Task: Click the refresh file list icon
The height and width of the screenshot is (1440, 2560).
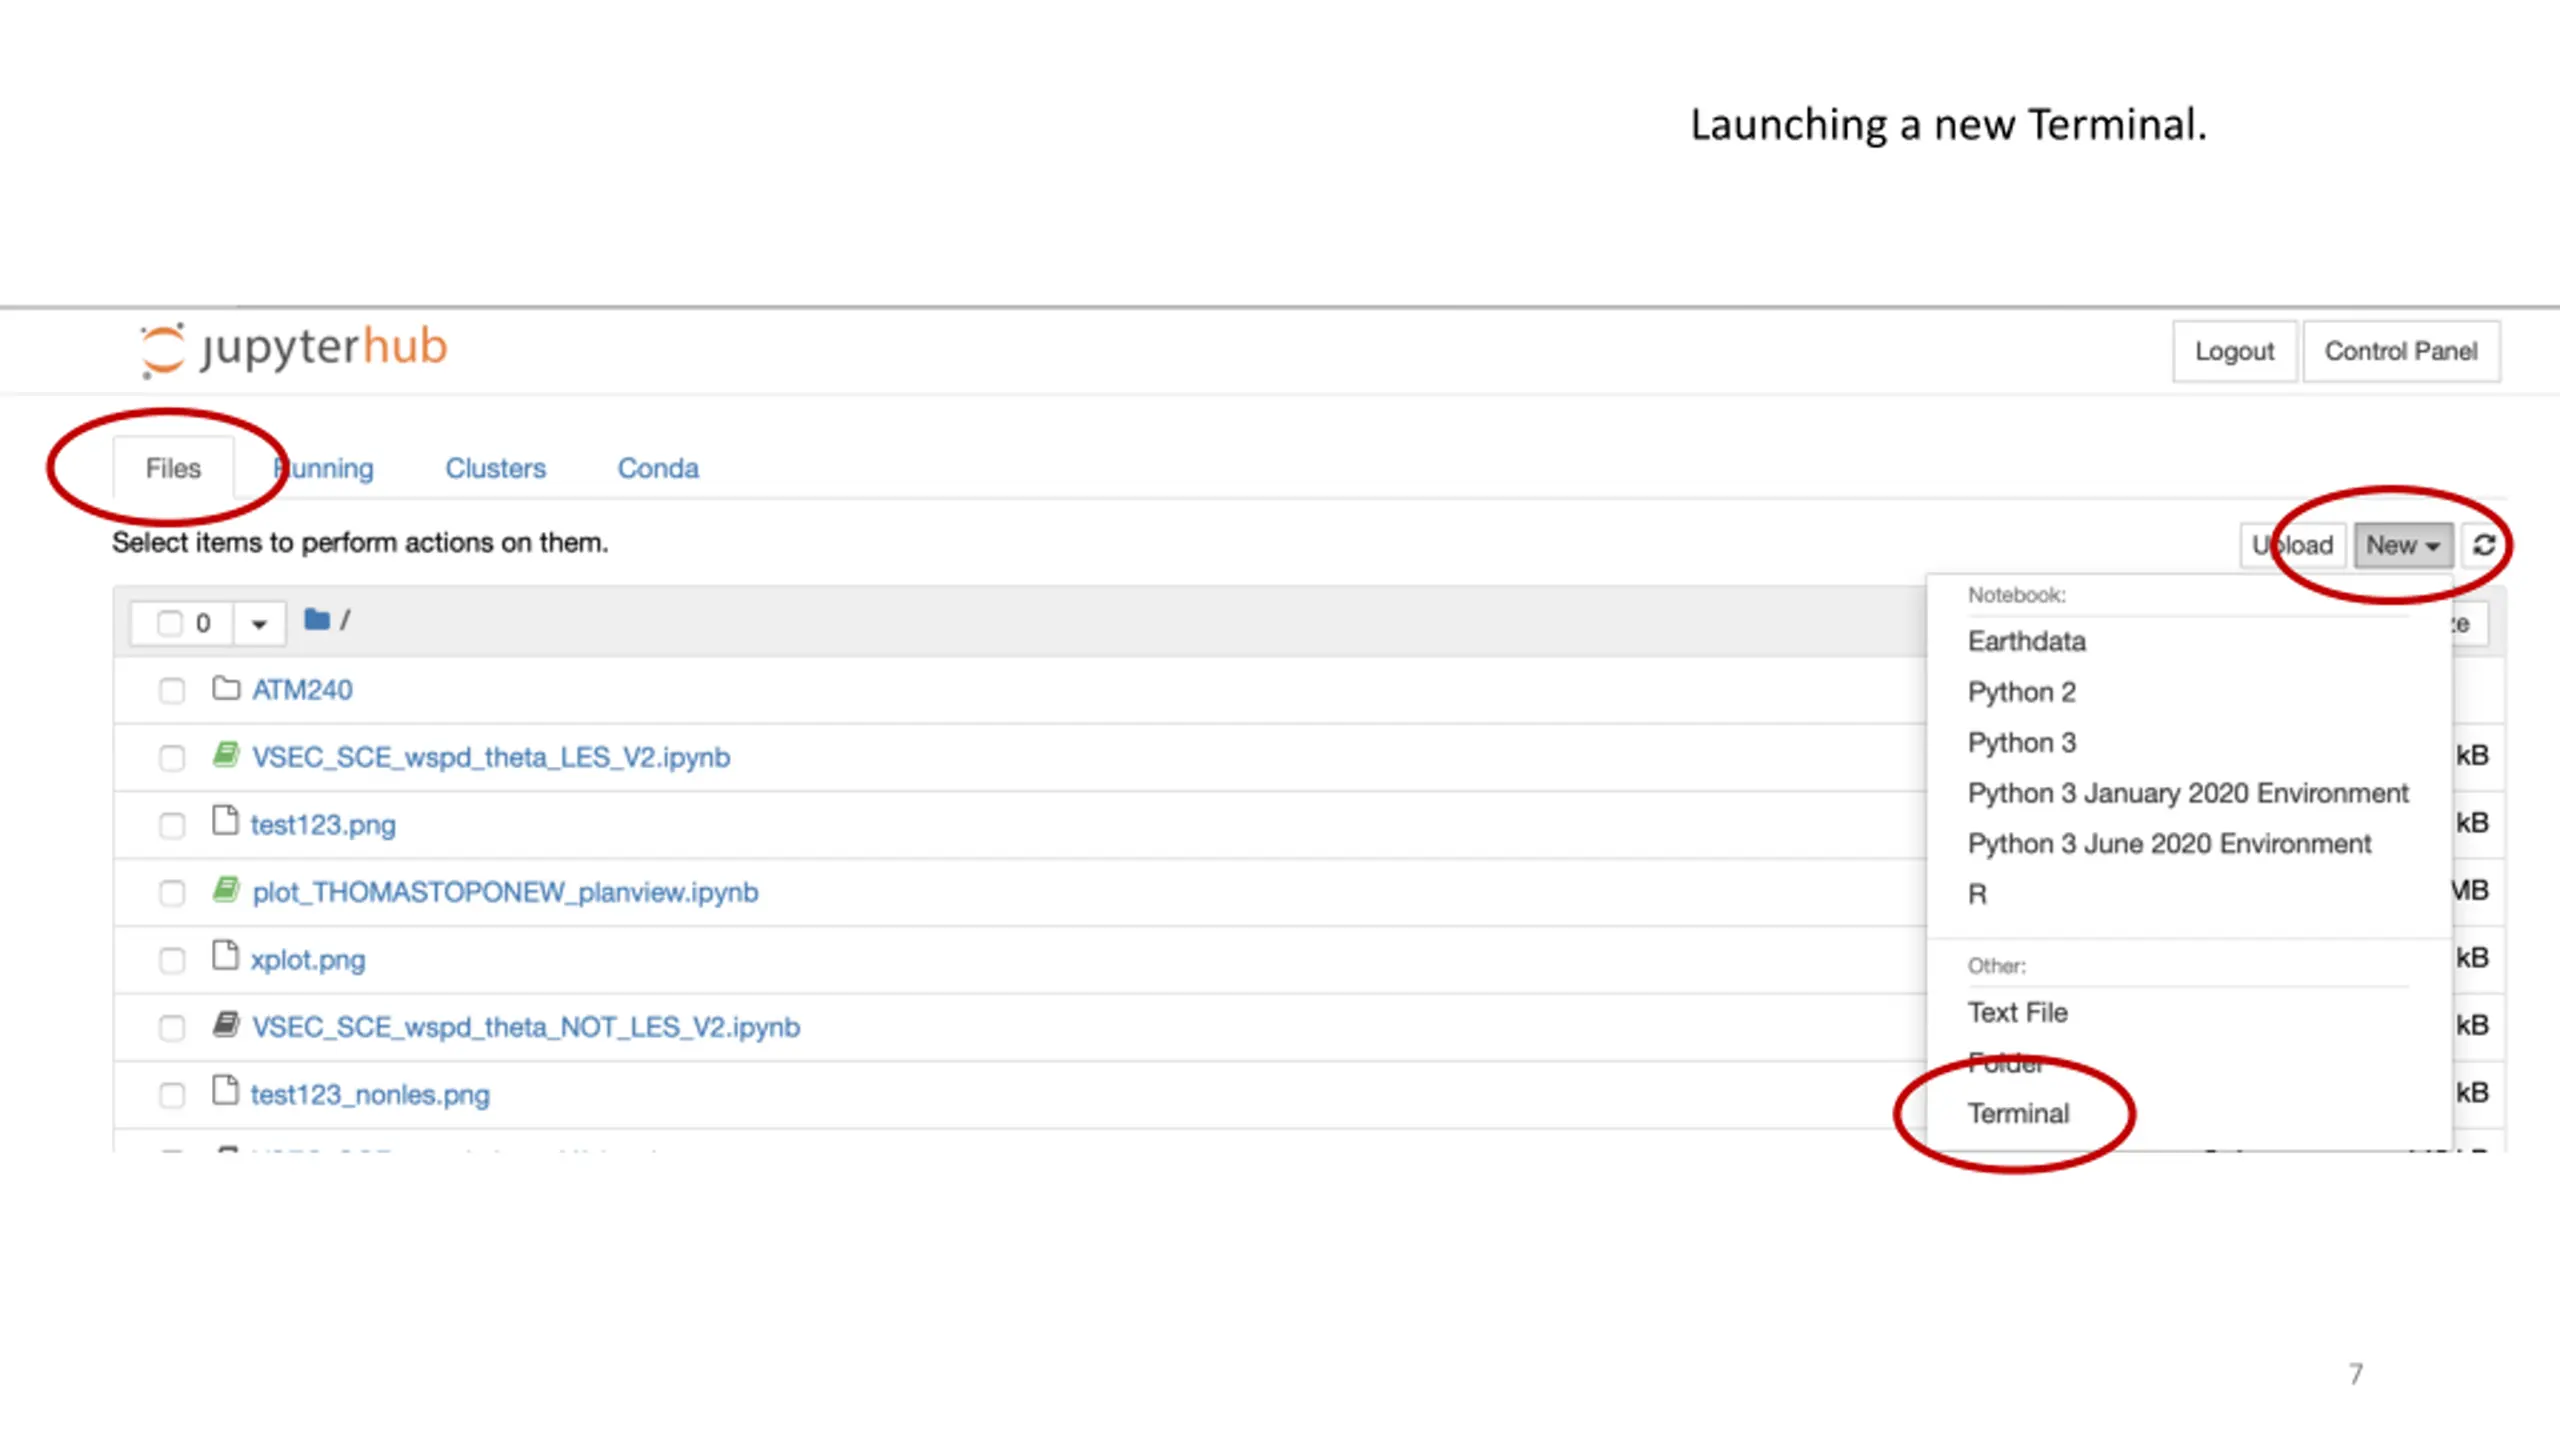Action: pos(2484,545)
